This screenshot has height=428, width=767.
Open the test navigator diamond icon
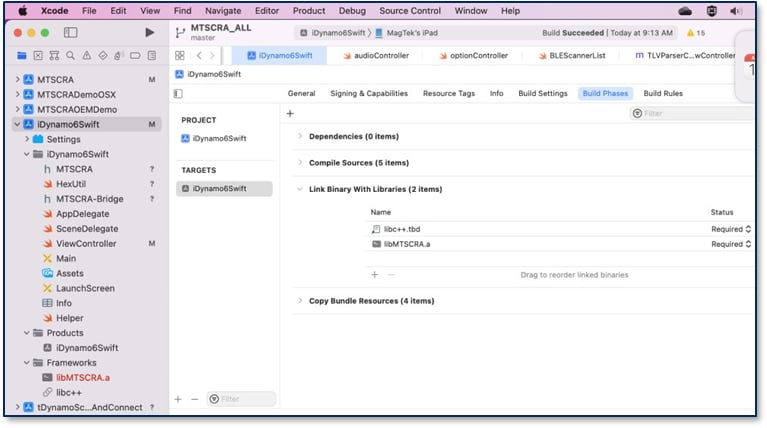click(x=103, y=55)
